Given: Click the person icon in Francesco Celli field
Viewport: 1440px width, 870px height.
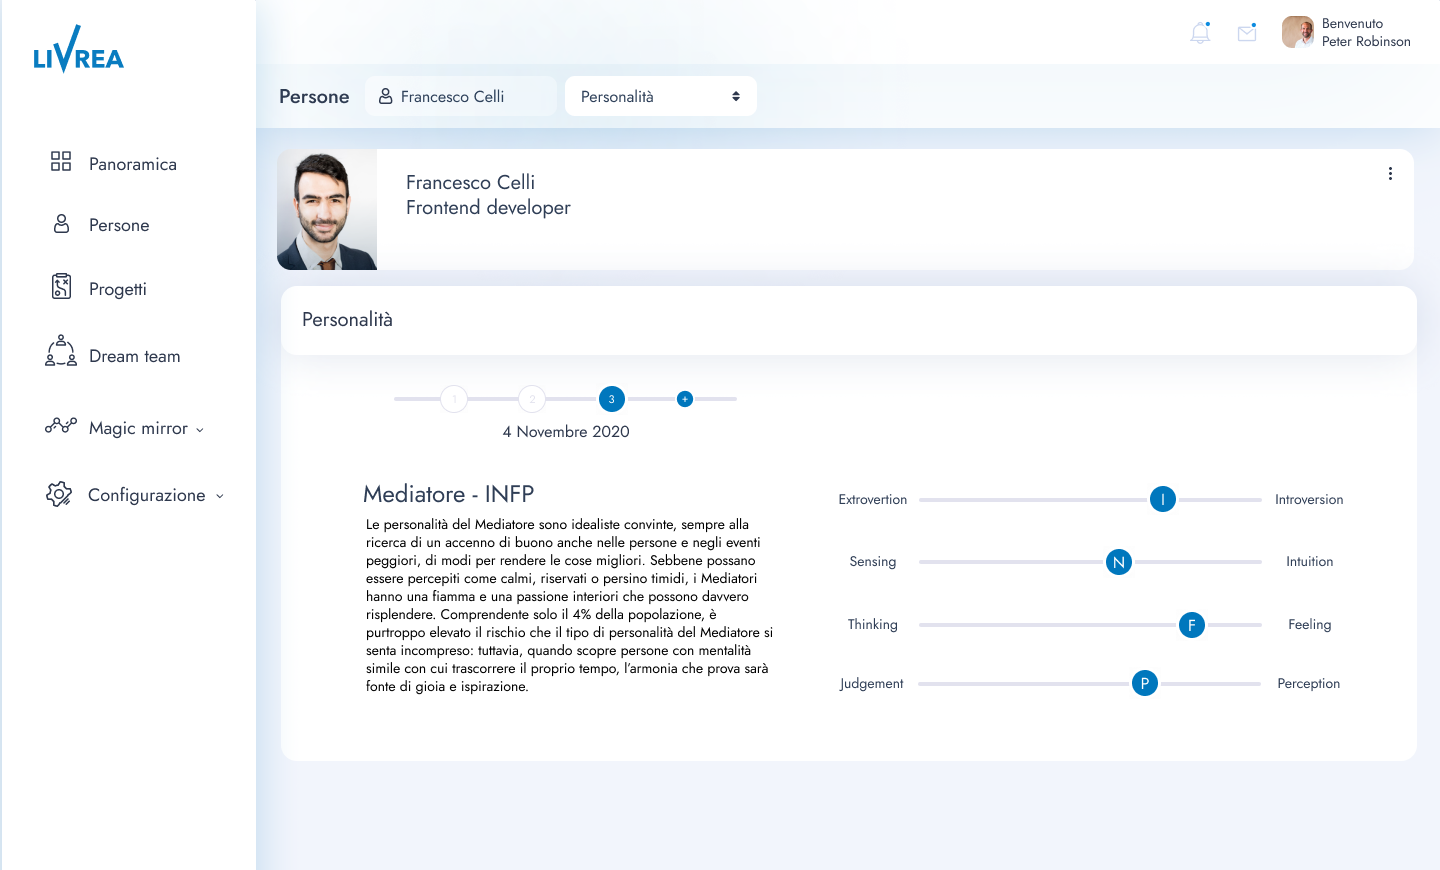Looking at the screenshot, I should point(385,96).
